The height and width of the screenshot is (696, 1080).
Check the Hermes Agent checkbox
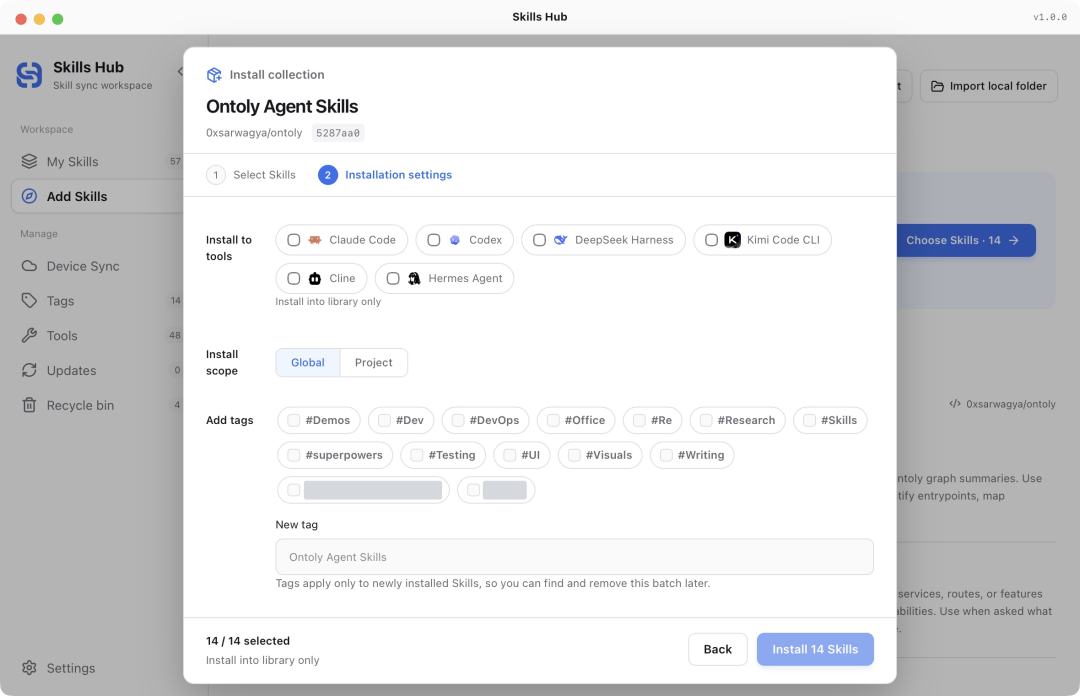click(x=393, y=278)
